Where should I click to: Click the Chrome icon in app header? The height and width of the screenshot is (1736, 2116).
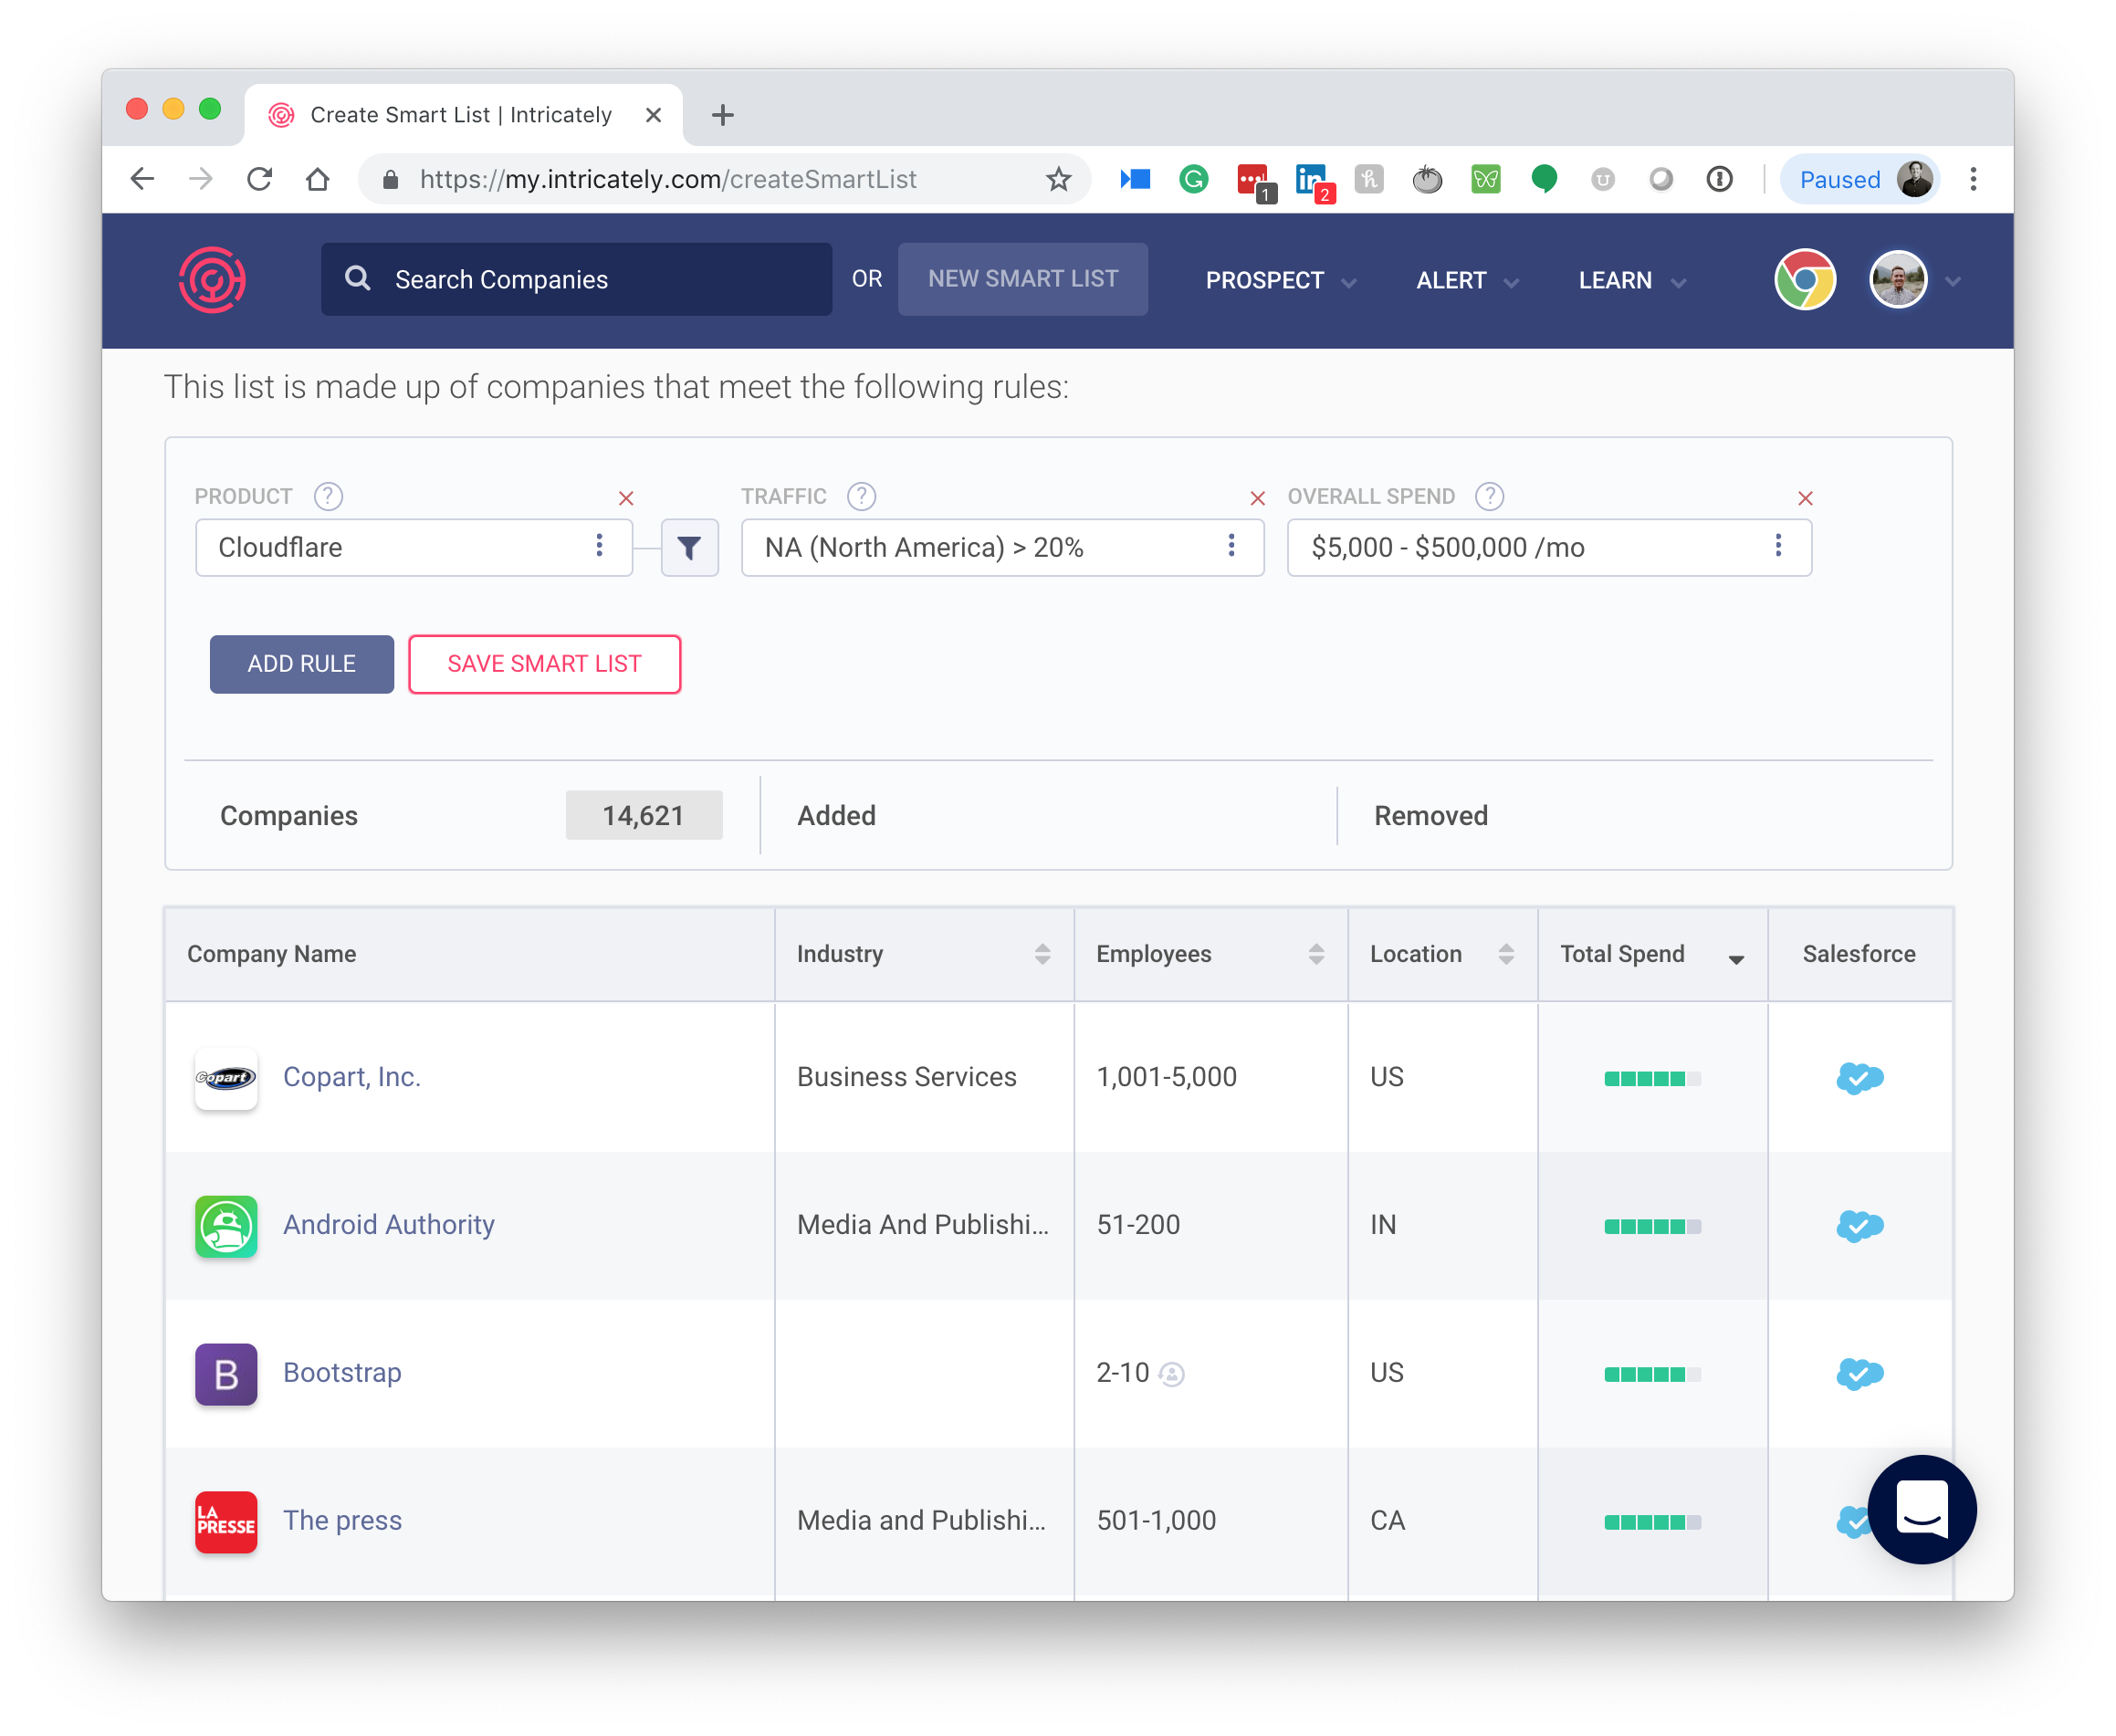click(x=1804, y=280)
